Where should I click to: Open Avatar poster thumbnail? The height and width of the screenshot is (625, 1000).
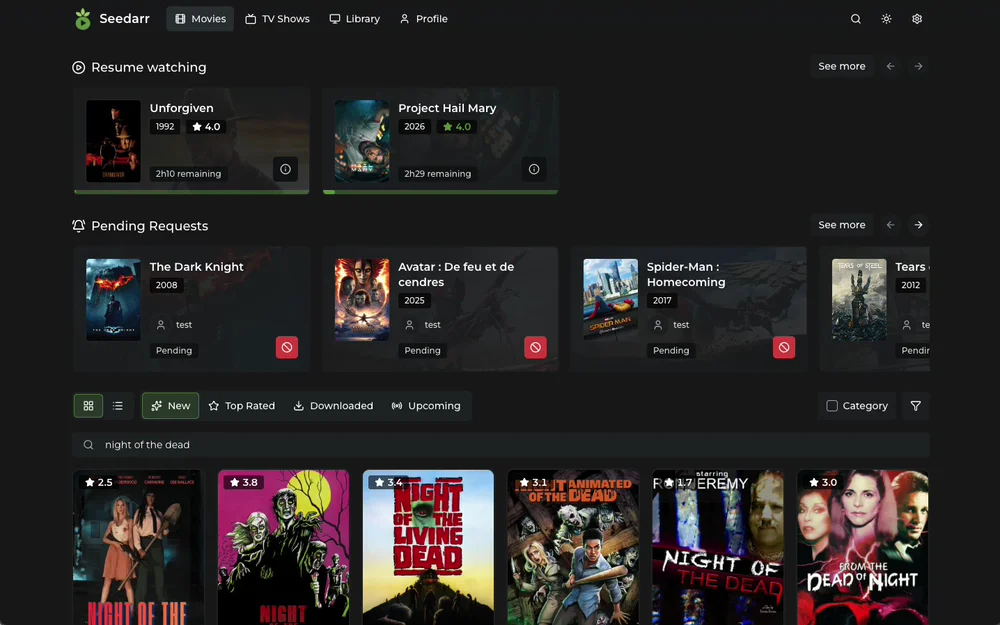(x=362, y=300)
